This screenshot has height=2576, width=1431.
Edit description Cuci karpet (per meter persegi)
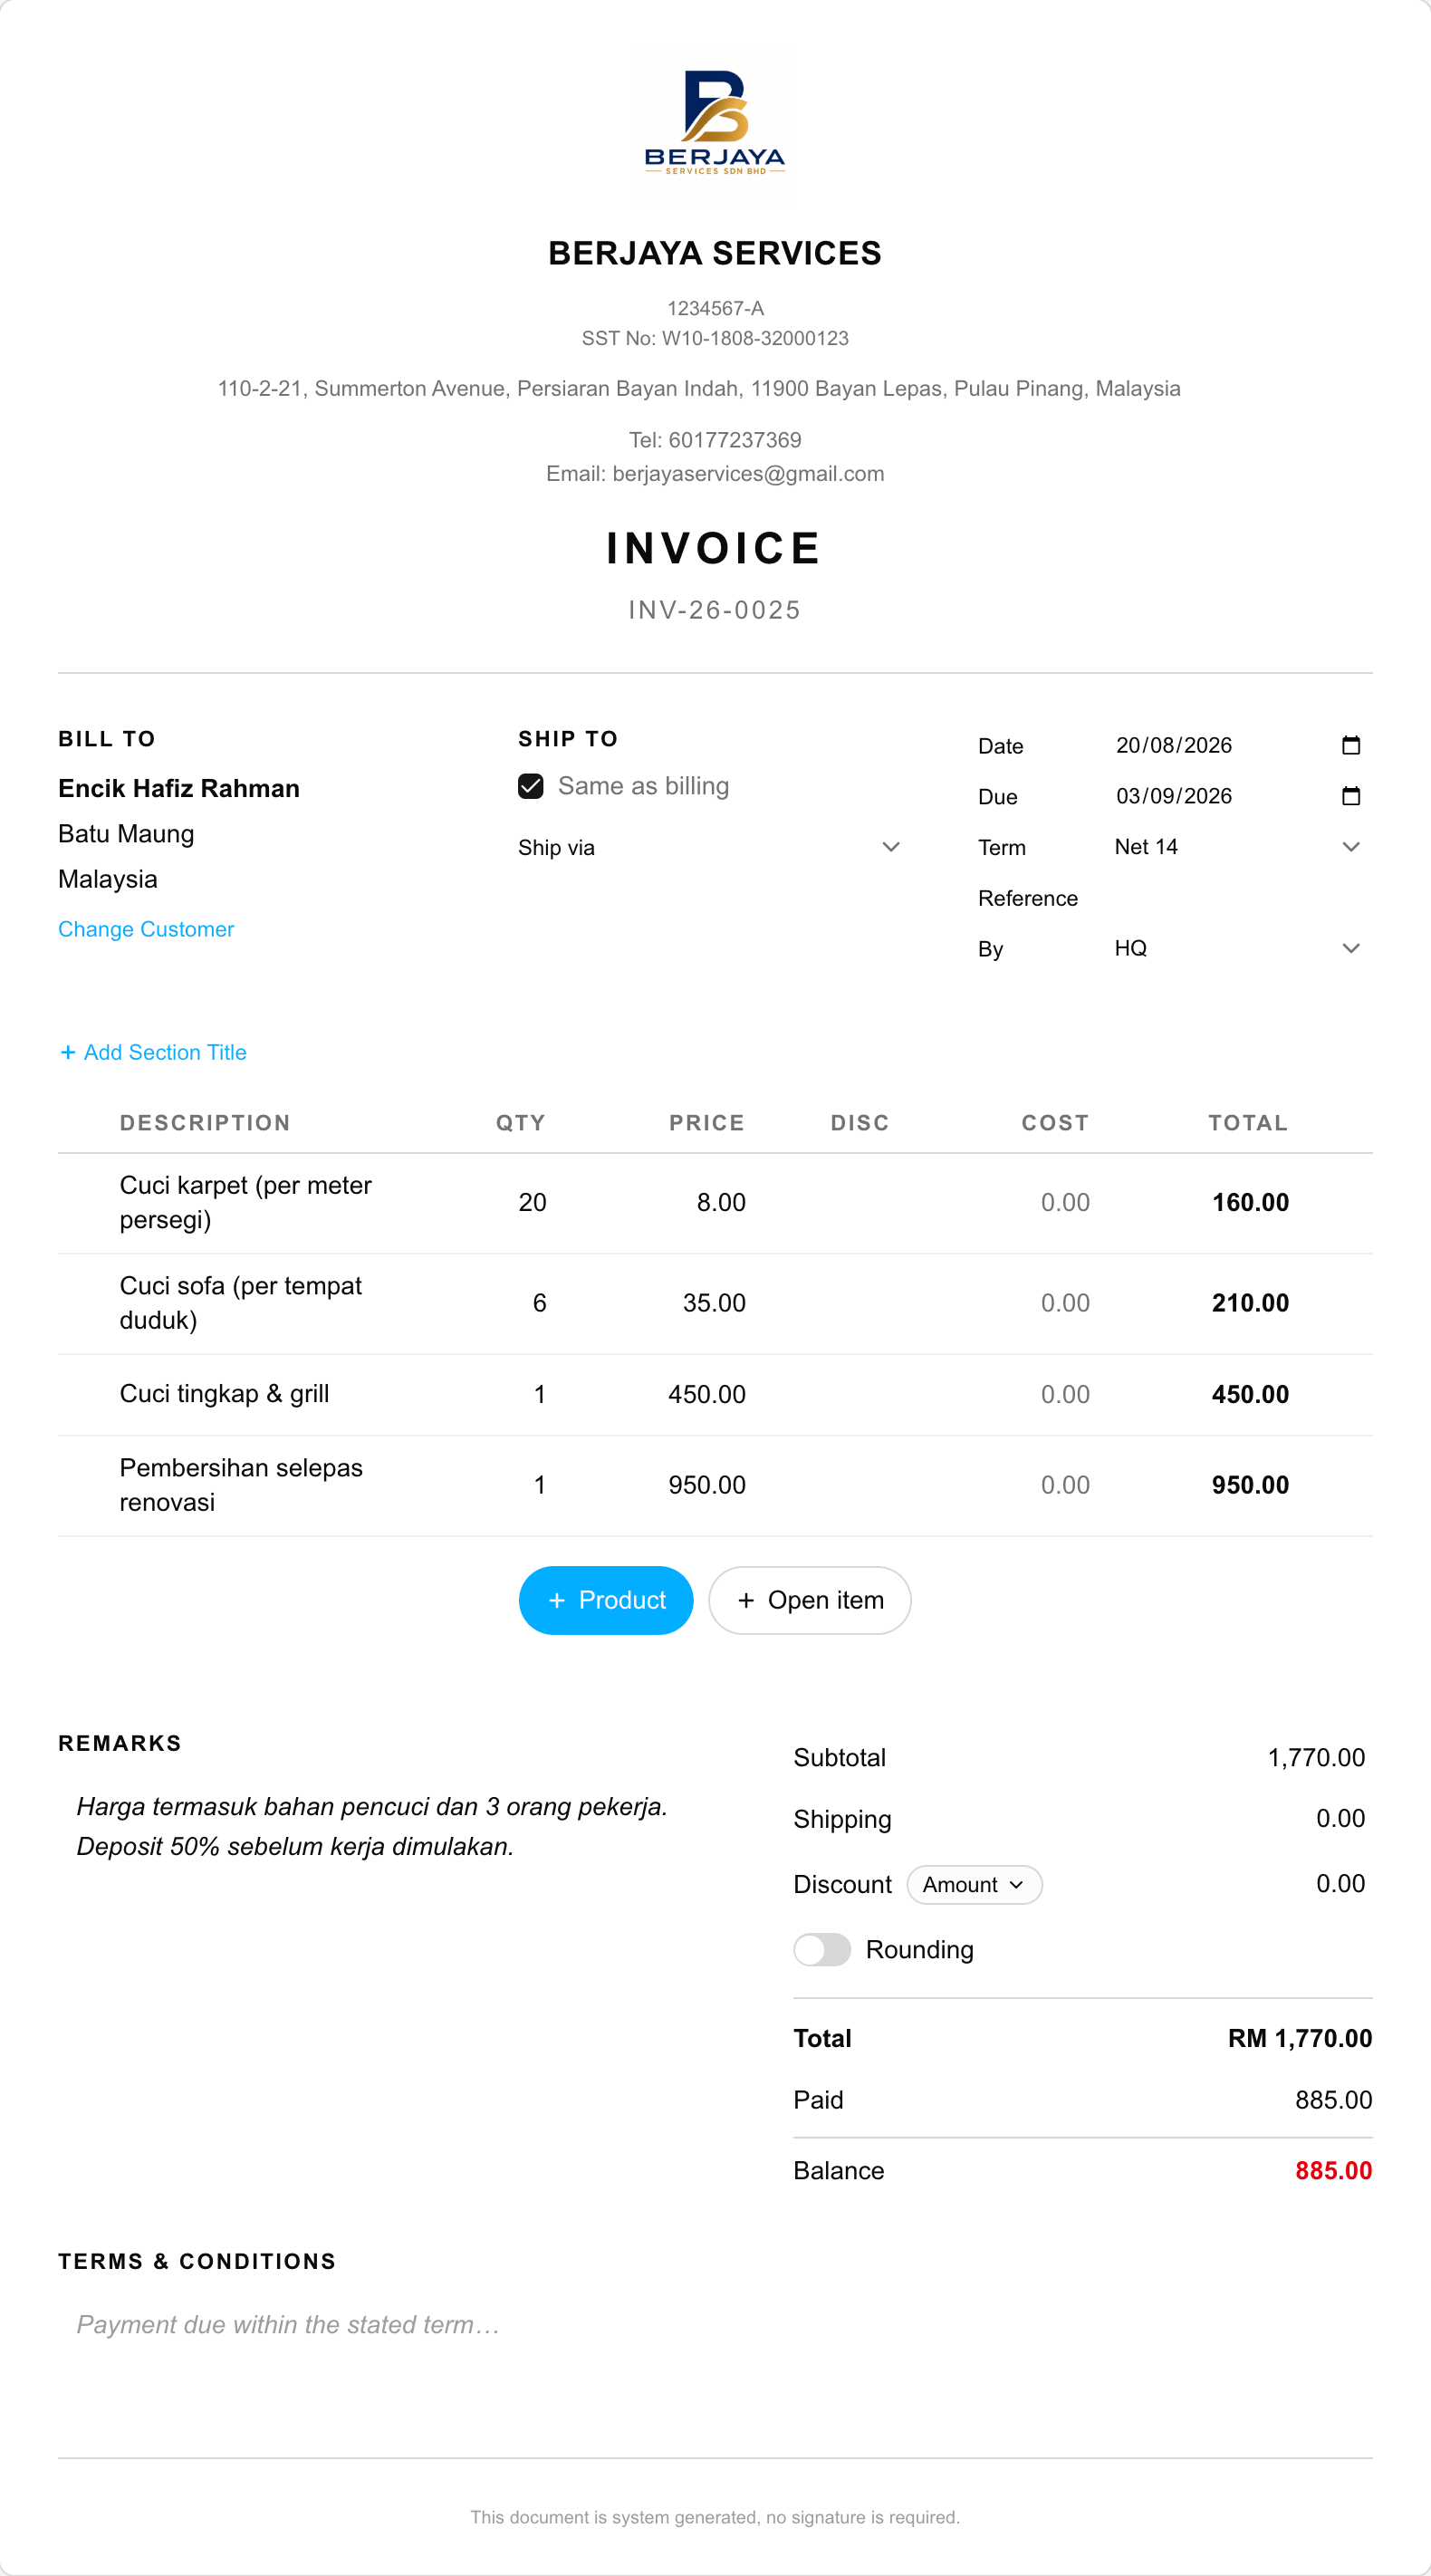[x=246, y=1202]
